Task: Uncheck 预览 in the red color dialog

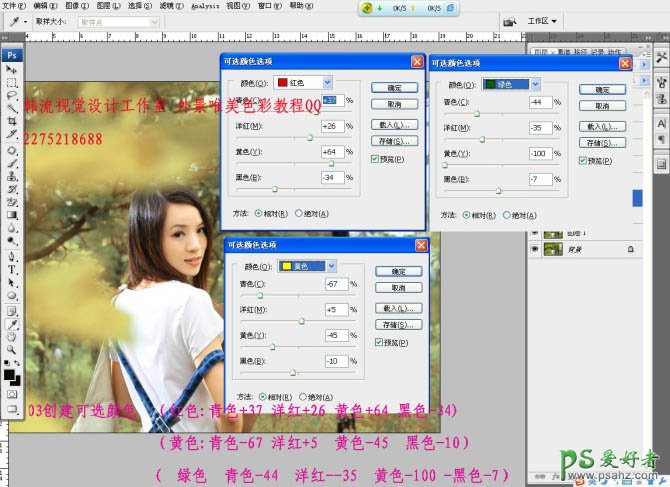Action: click(x=374, y=159)
